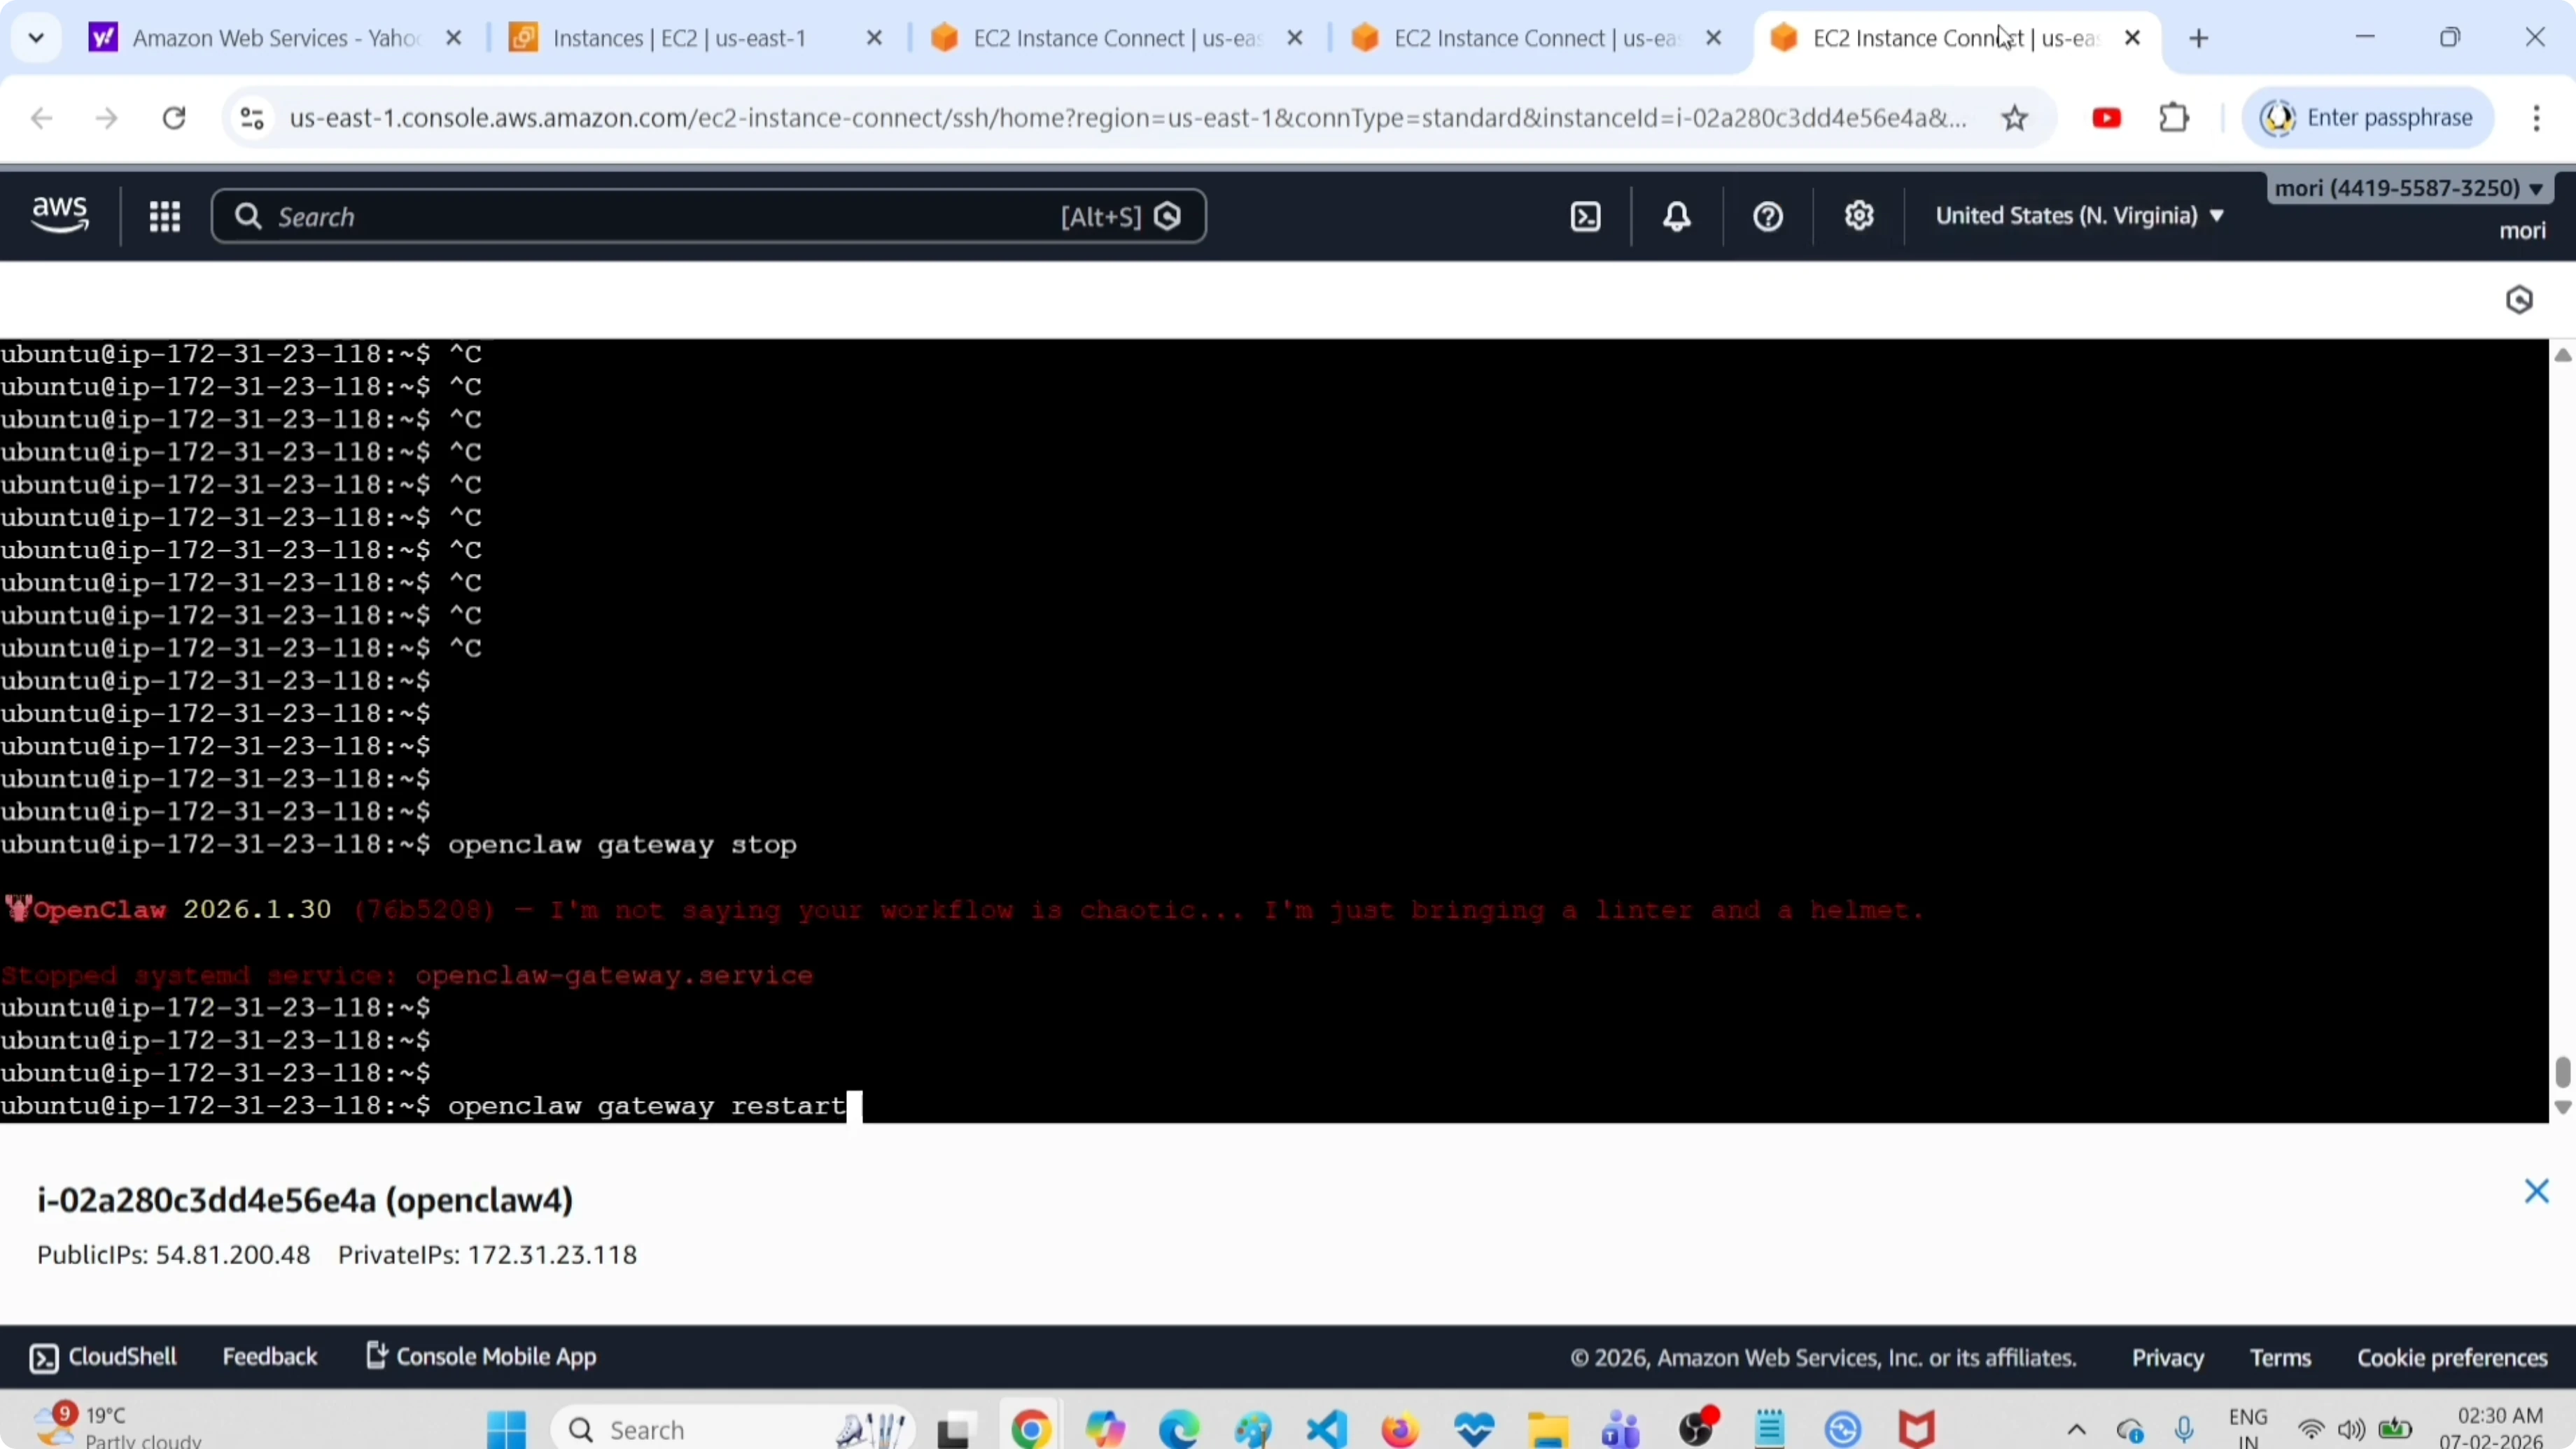Click the hexagon icon below the account name
The height and width of the screenshot is (1449, 2576).
coord(2518,300)
